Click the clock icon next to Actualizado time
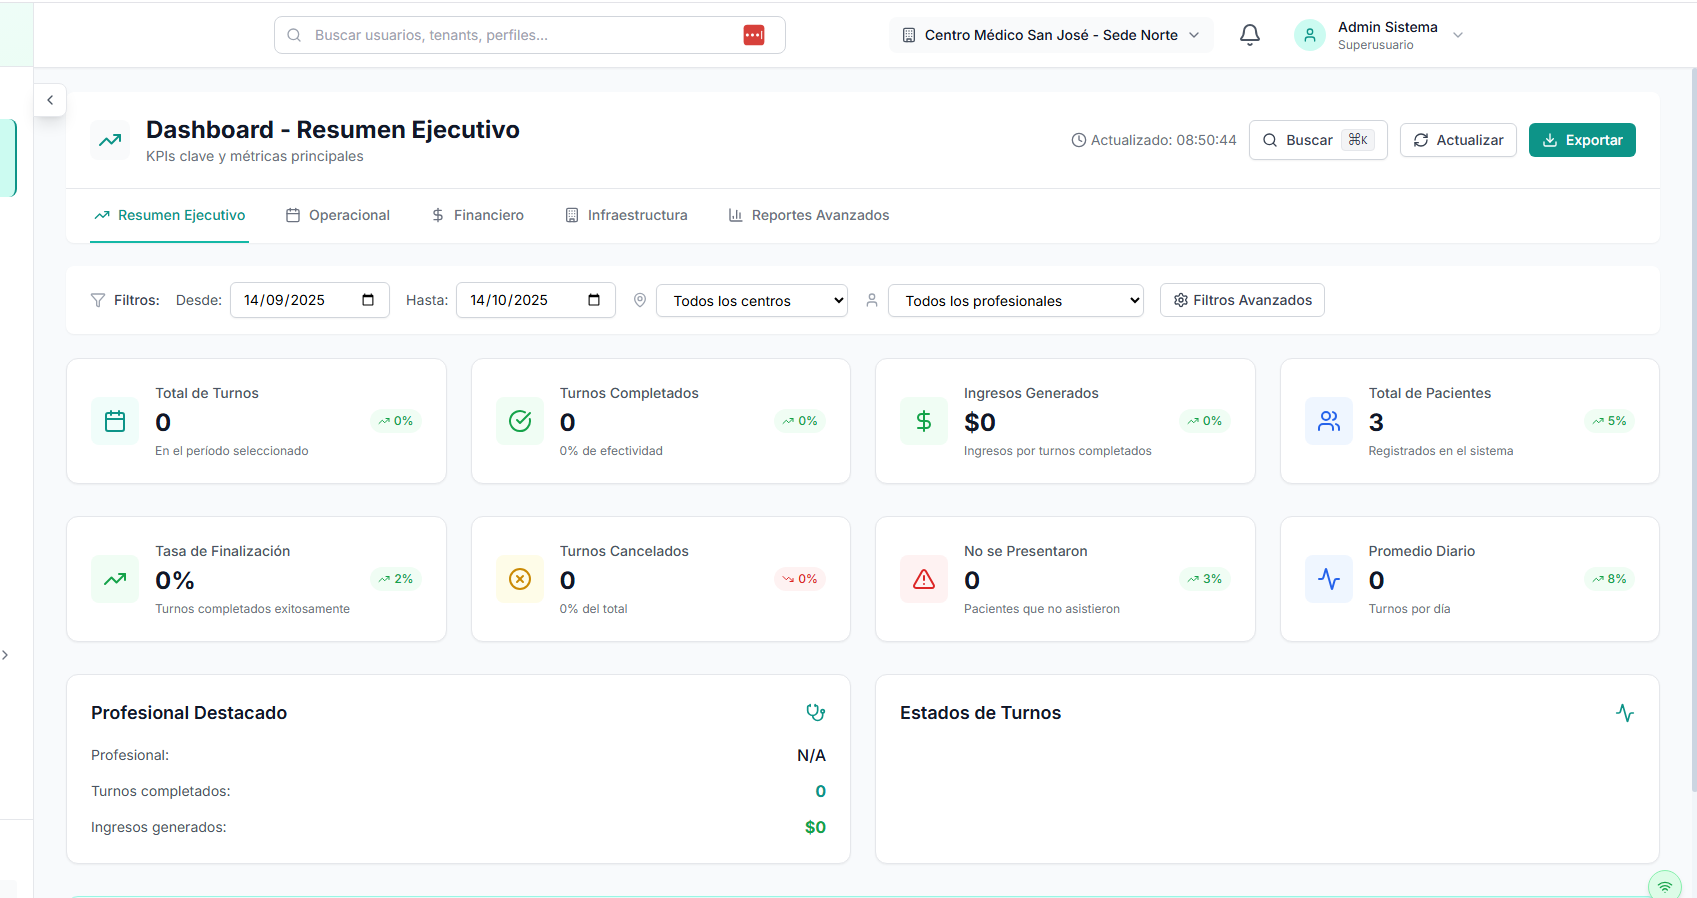Screen dimensions: 1697x898 (1079, 140)
